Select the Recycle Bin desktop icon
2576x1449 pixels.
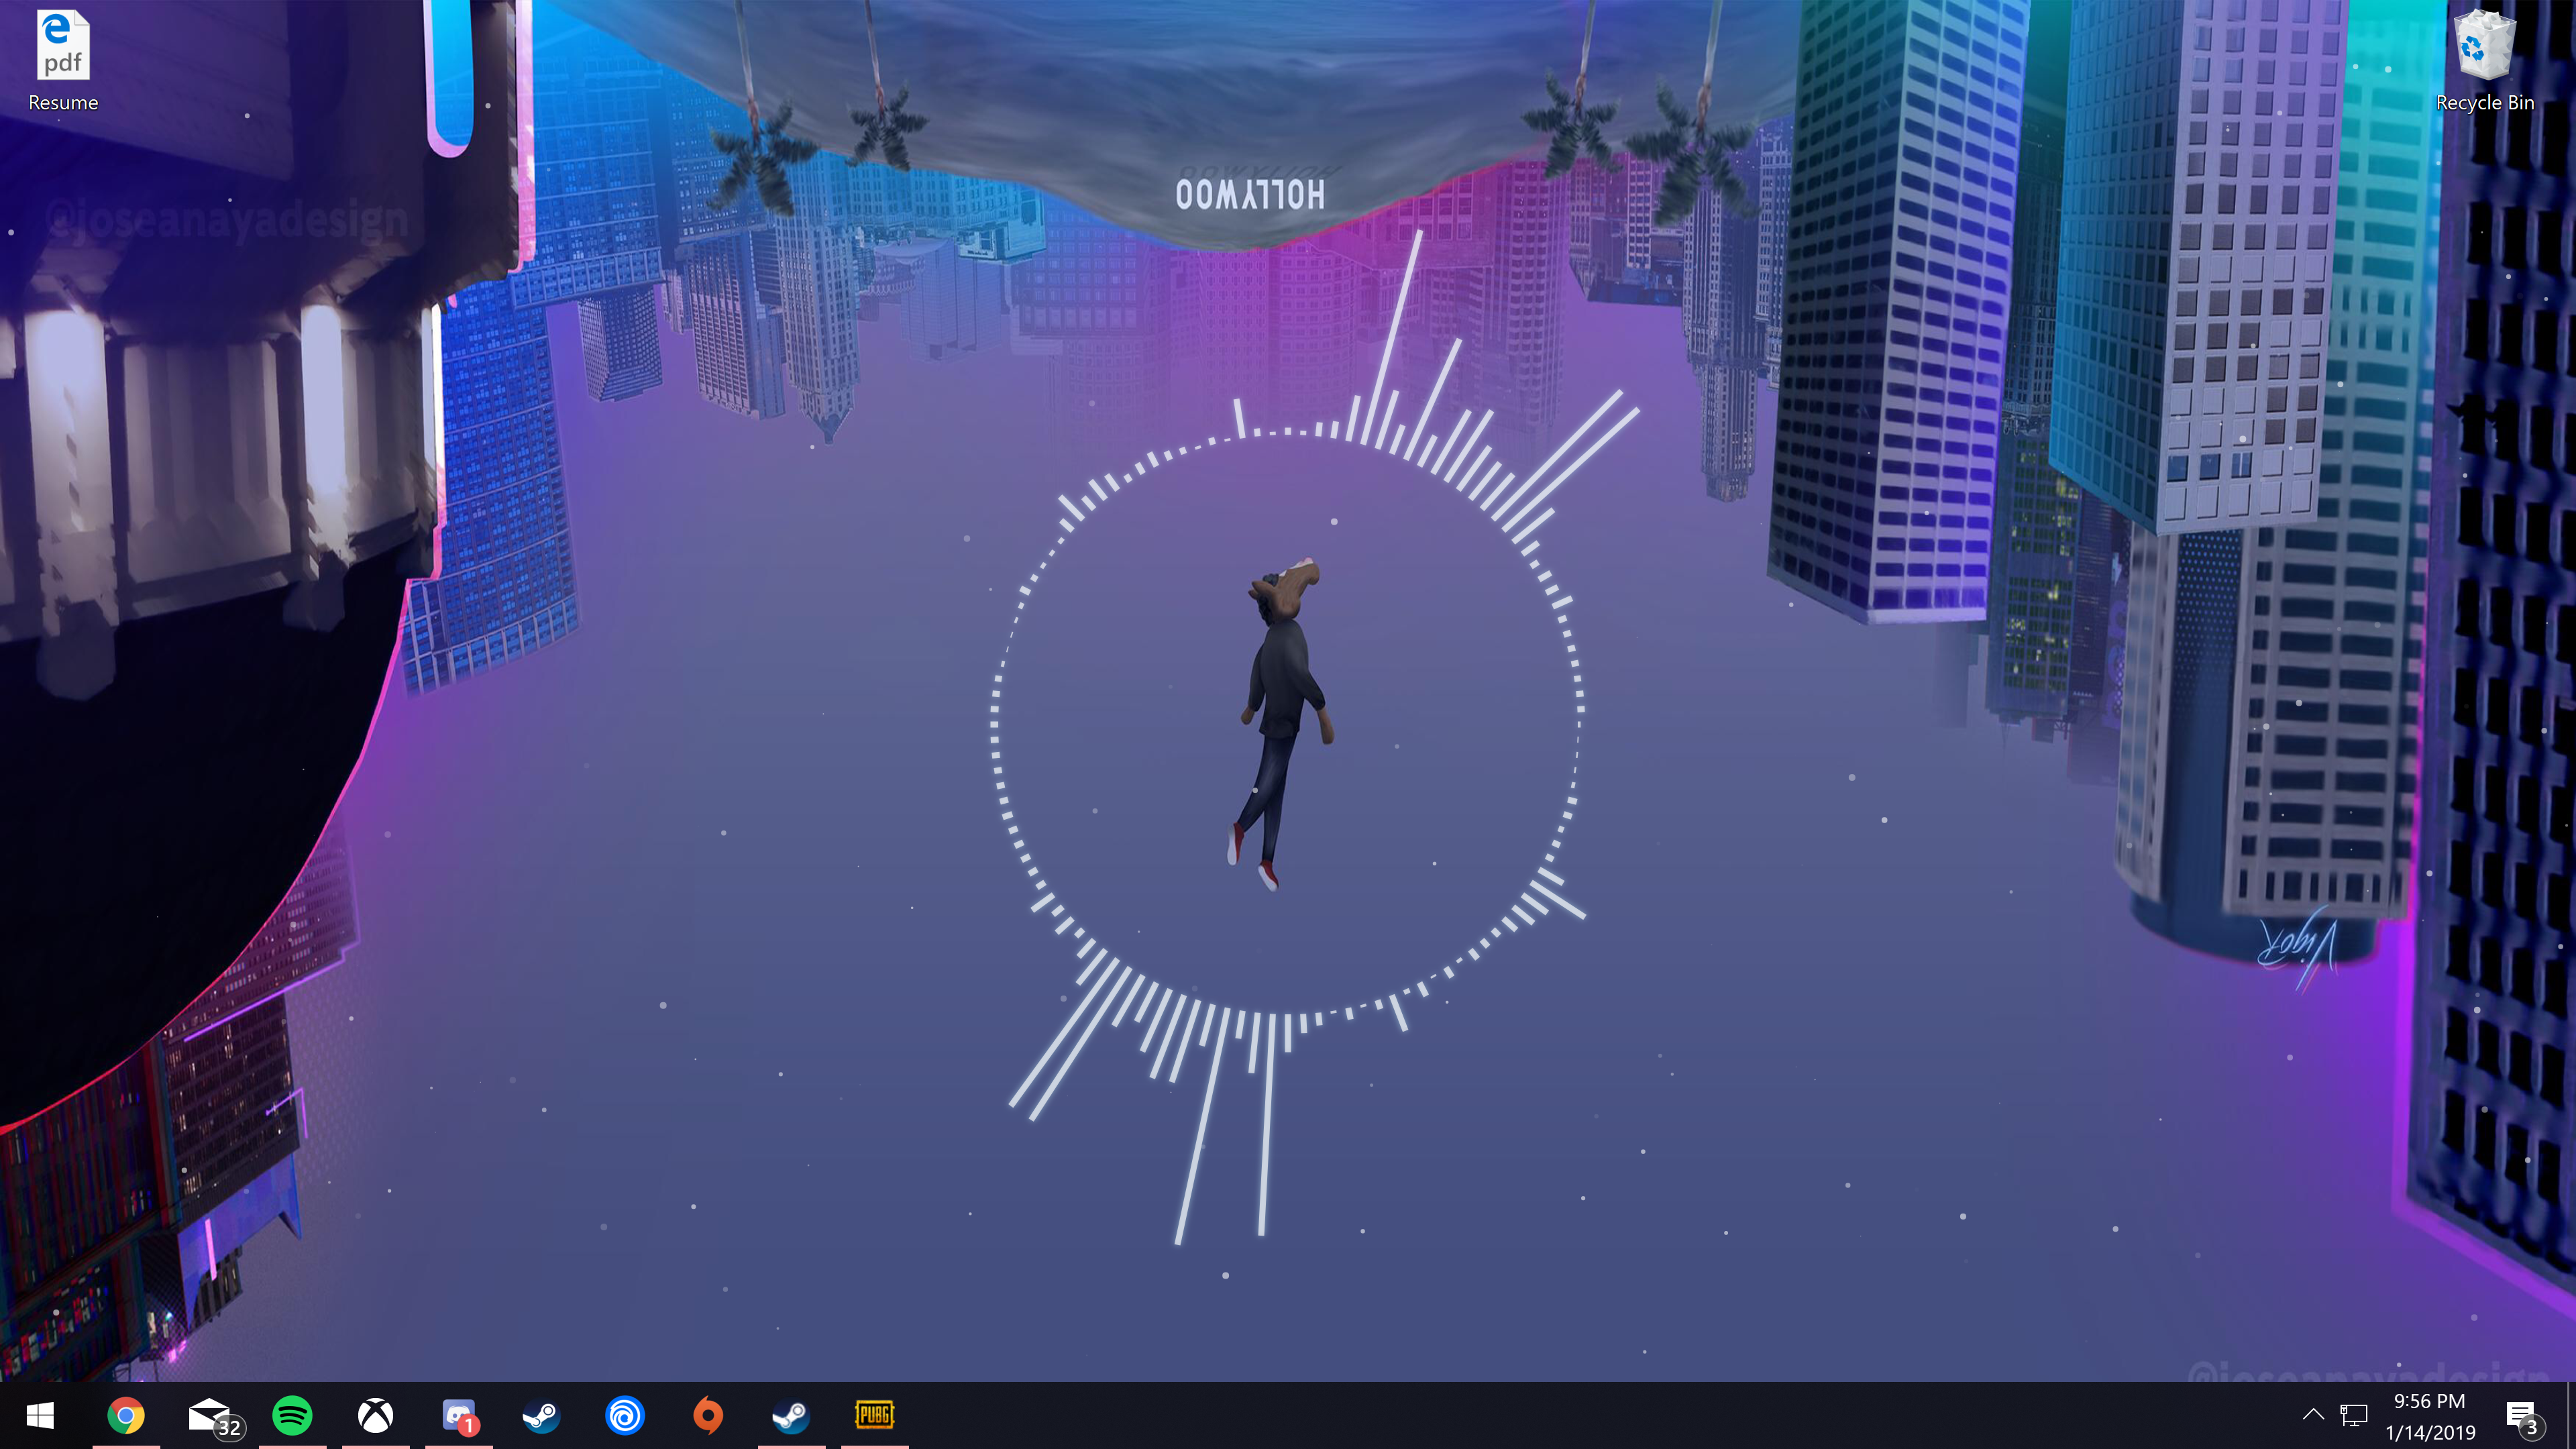2484,46
